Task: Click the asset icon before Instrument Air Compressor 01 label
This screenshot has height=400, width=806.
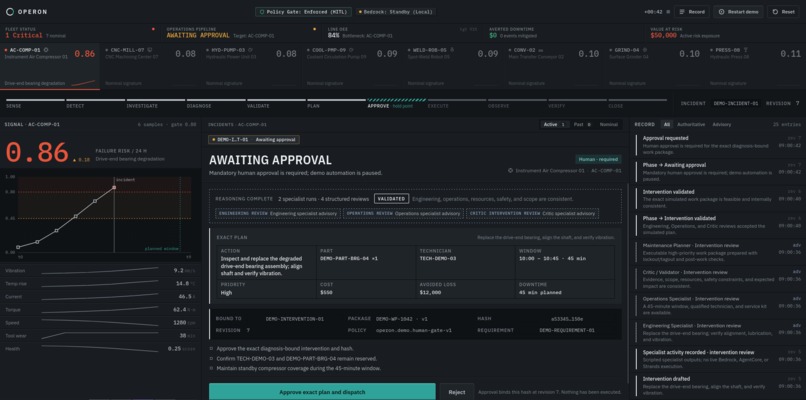Action: [x=510, y=170]
